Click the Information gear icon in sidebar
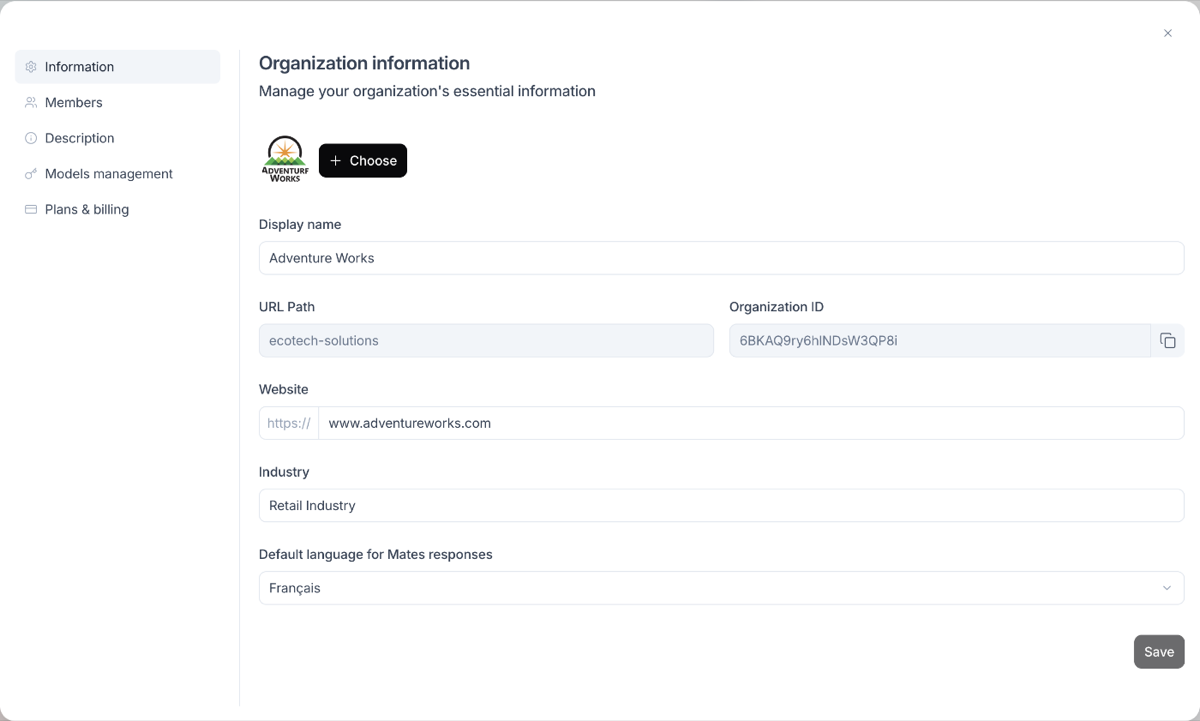Screen dimensions: 1200x721 click(x=31, y=67)
